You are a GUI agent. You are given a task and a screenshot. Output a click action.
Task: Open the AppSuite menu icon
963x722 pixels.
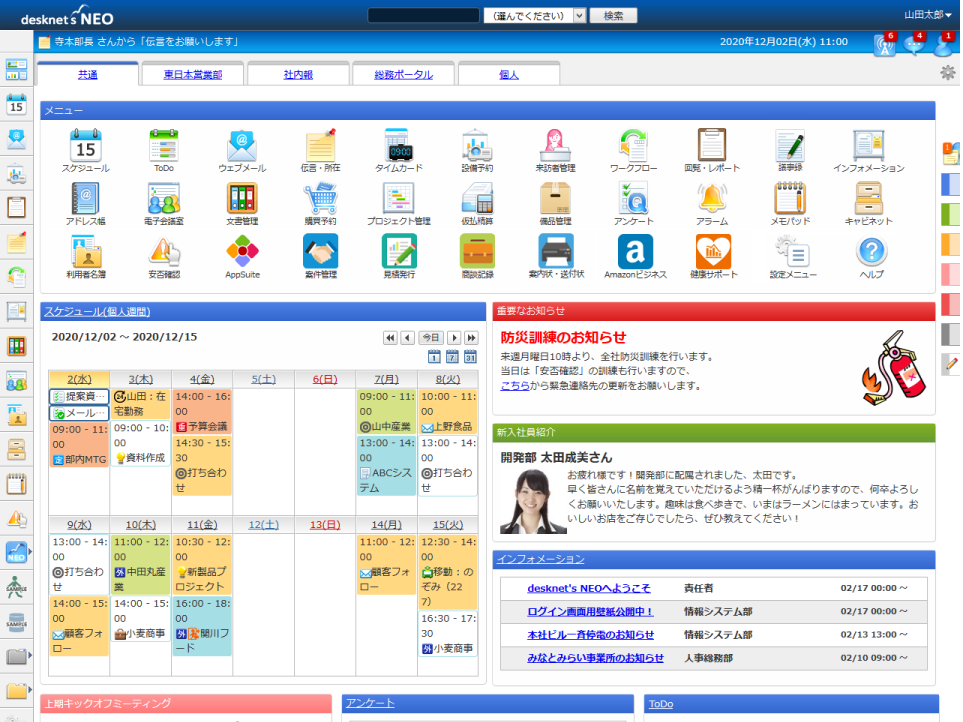click(242, 251)
